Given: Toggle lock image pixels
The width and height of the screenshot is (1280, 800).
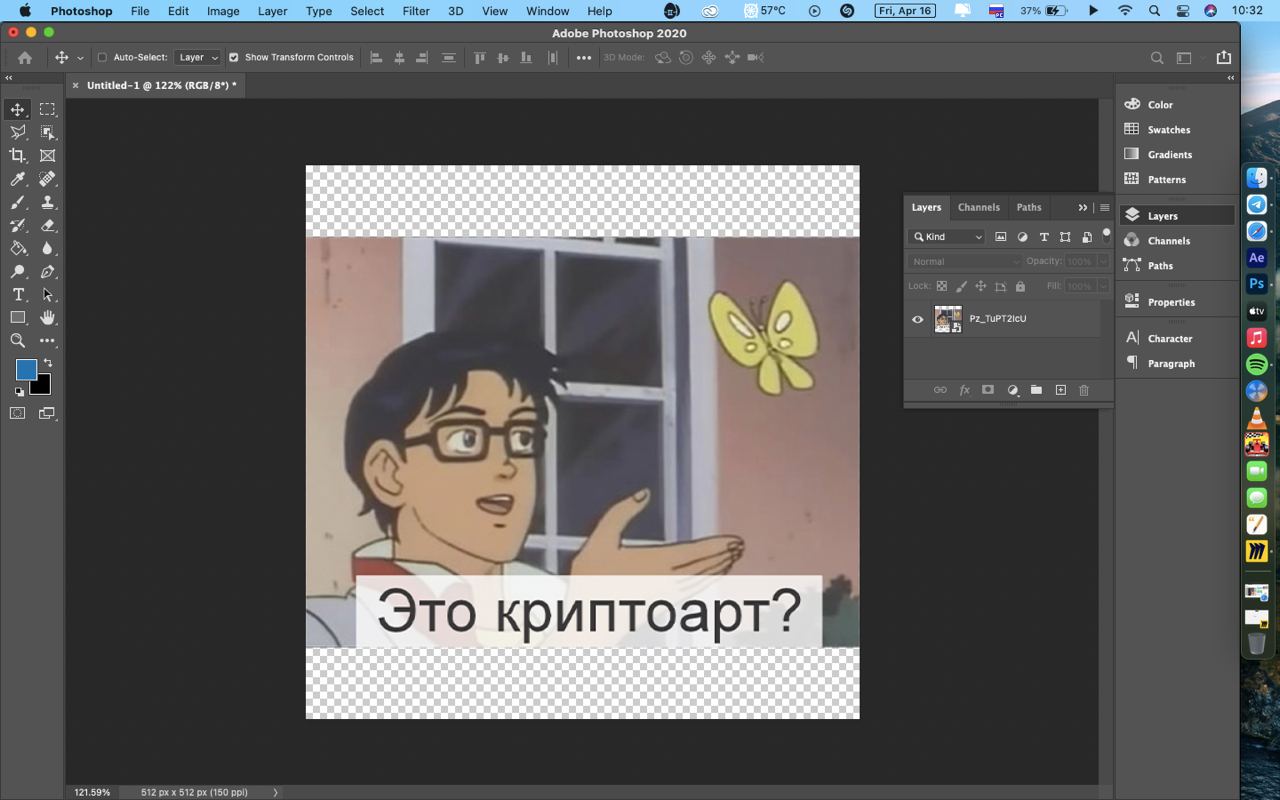Looking at the screenshot, I should (961, 286).
